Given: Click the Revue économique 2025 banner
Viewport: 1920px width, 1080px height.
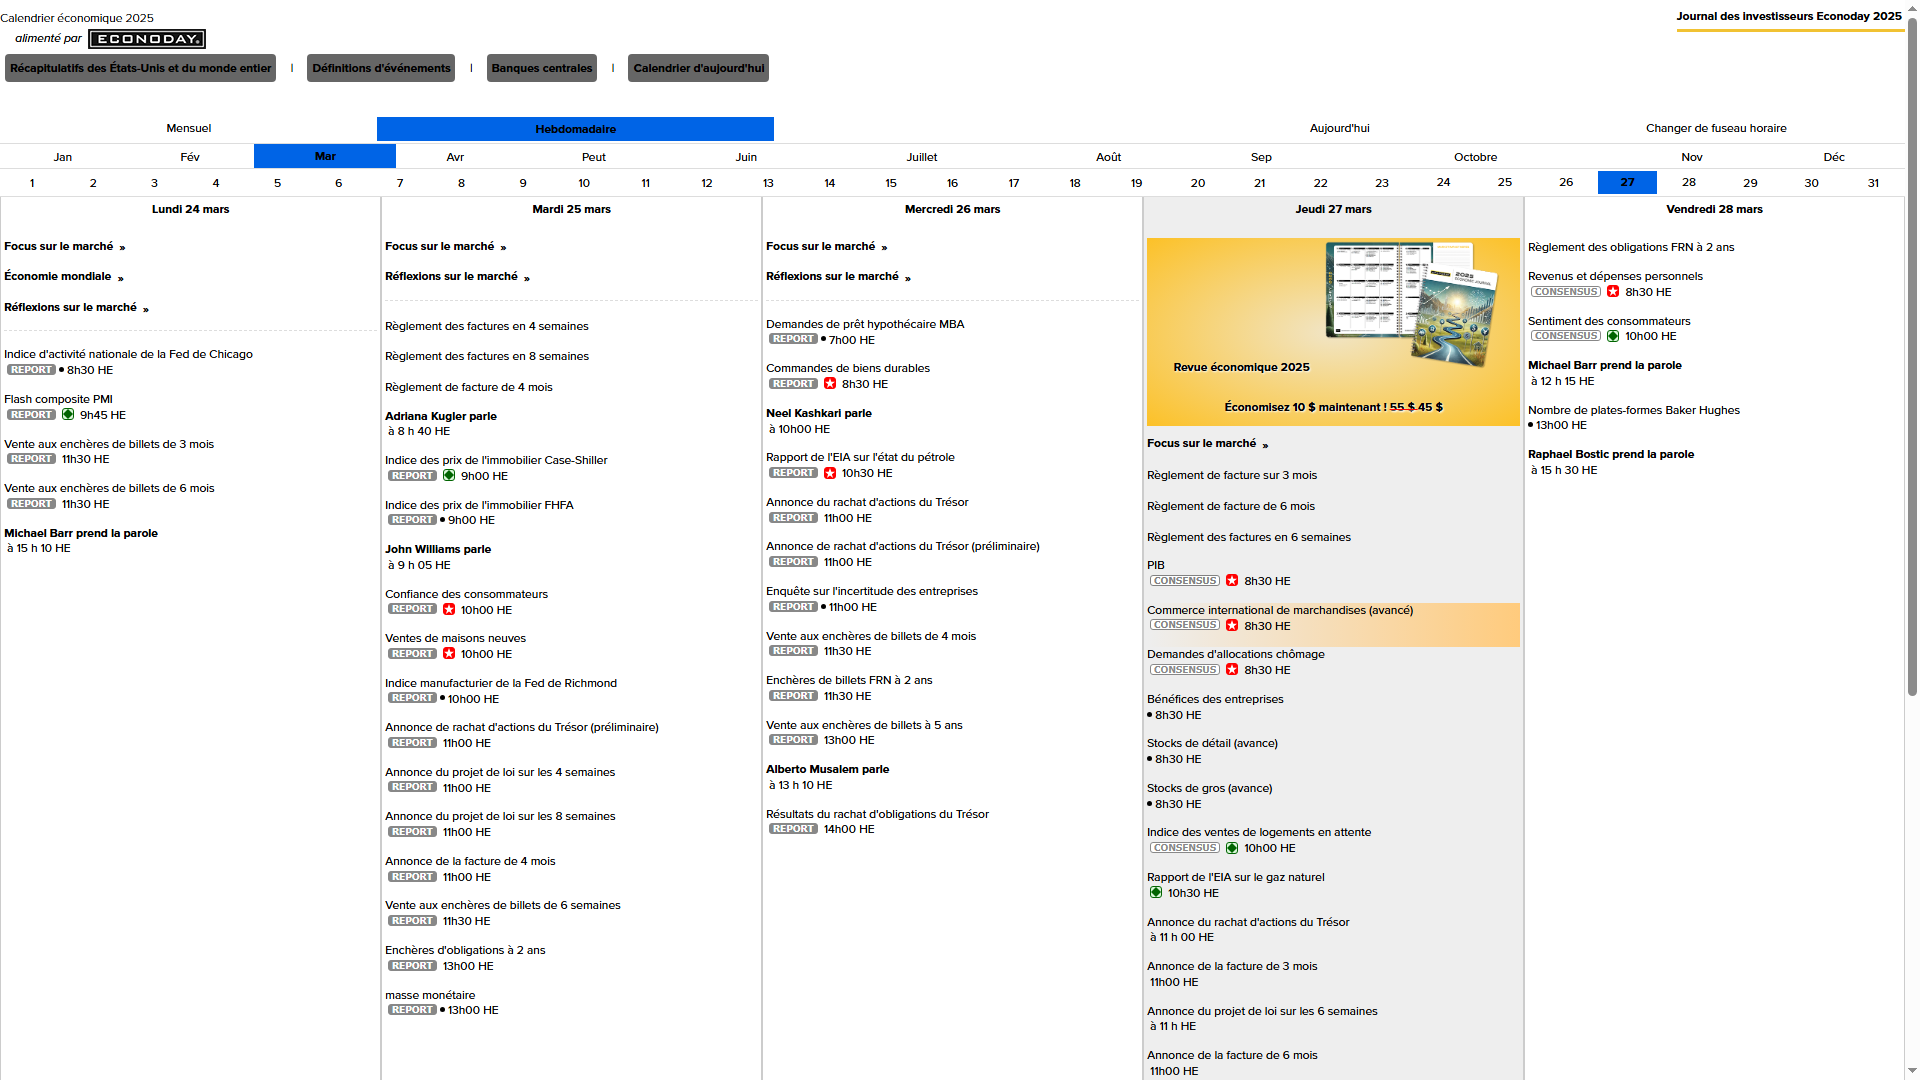Looking at the screenshot, I should [x=1333, y=332].
